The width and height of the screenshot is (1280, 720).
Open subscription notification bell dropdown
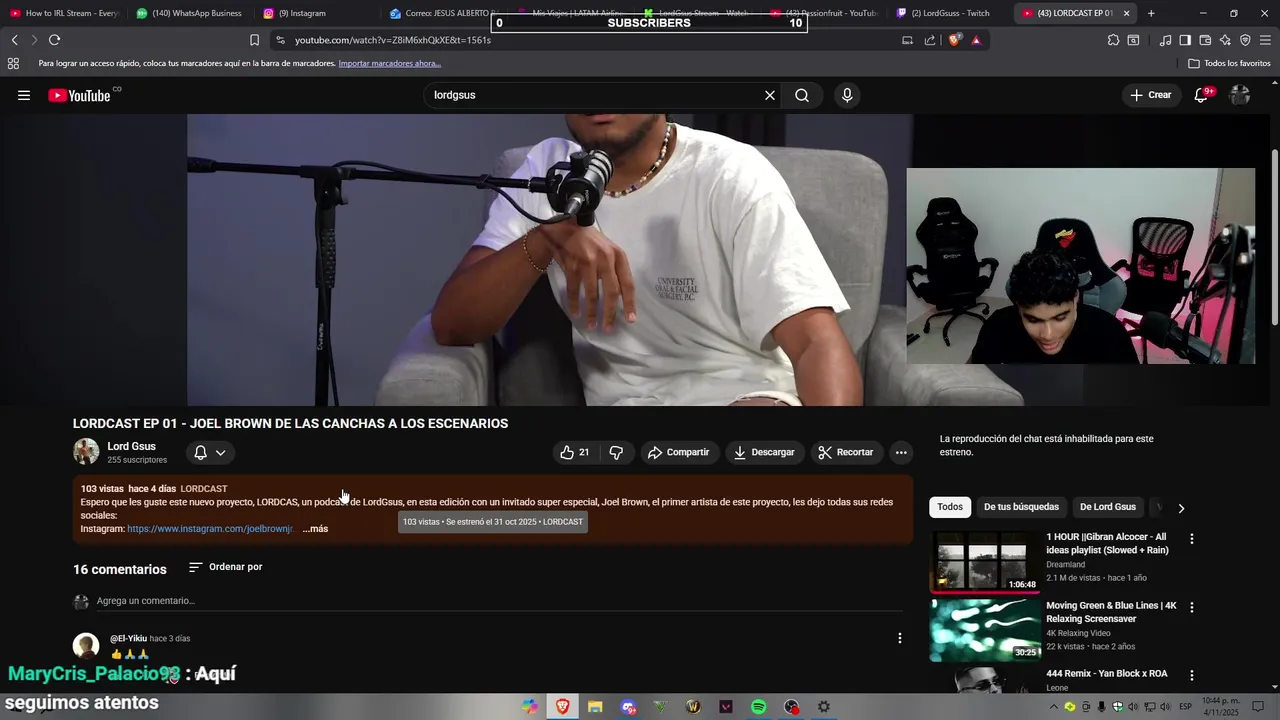tap(210, 452)
